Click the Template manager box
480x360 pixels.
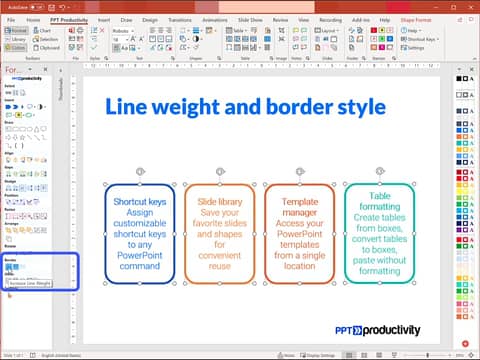(x=300, y=234)
